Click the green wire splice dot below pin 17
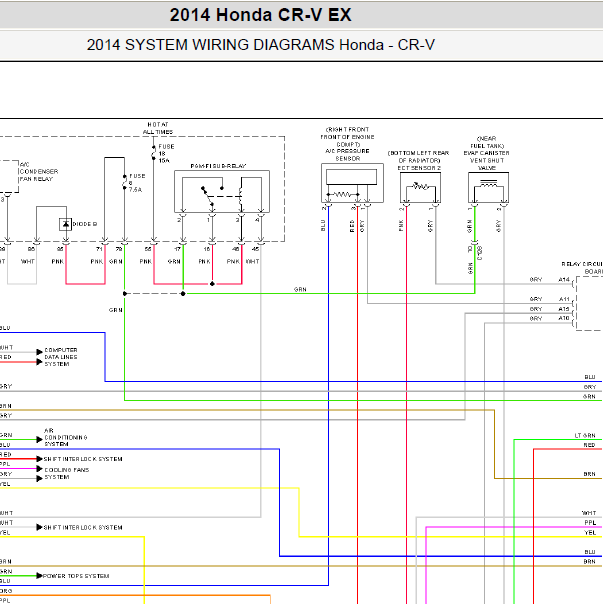This screenshot has height=604, width=603. coord(183,294)
